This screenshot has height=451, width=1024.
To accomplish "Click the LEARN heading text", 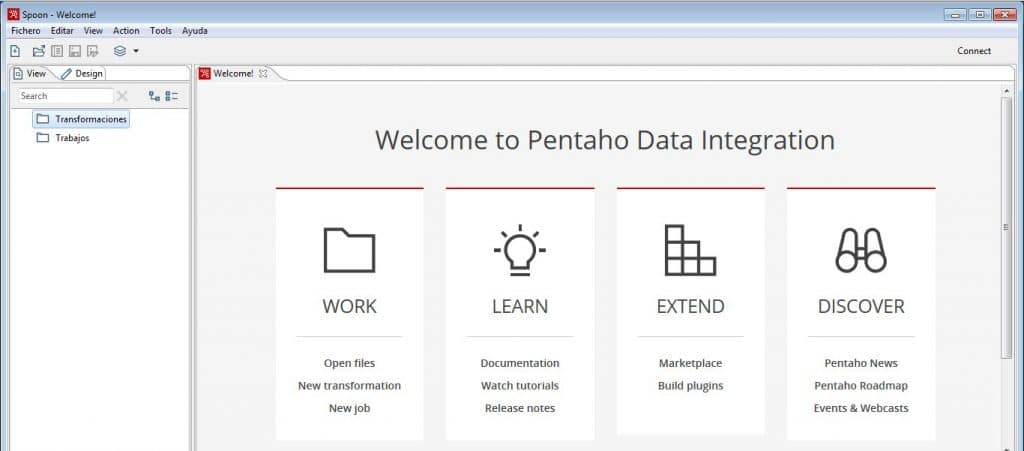I will pos(520,306).
